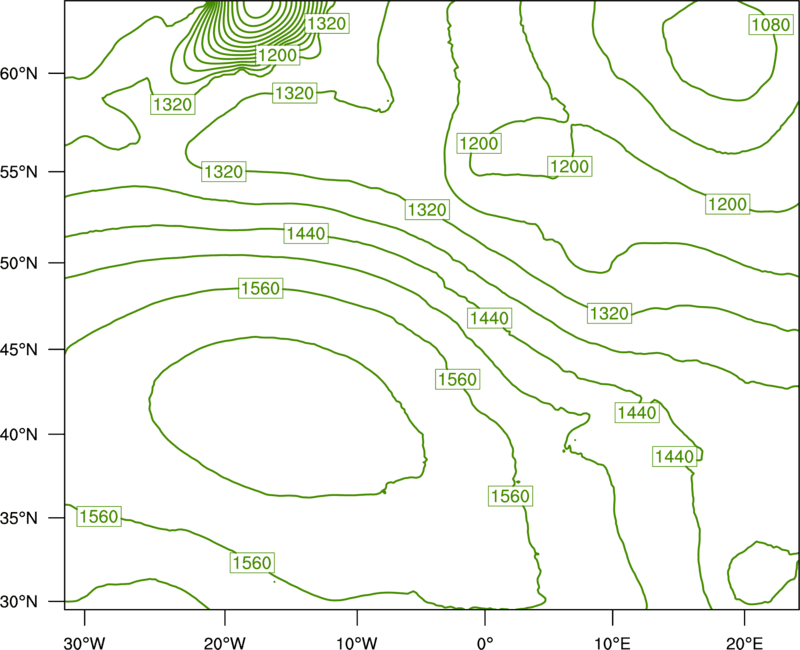
Task: Select the 30°N latitude axis label
Action: point(19,602)
